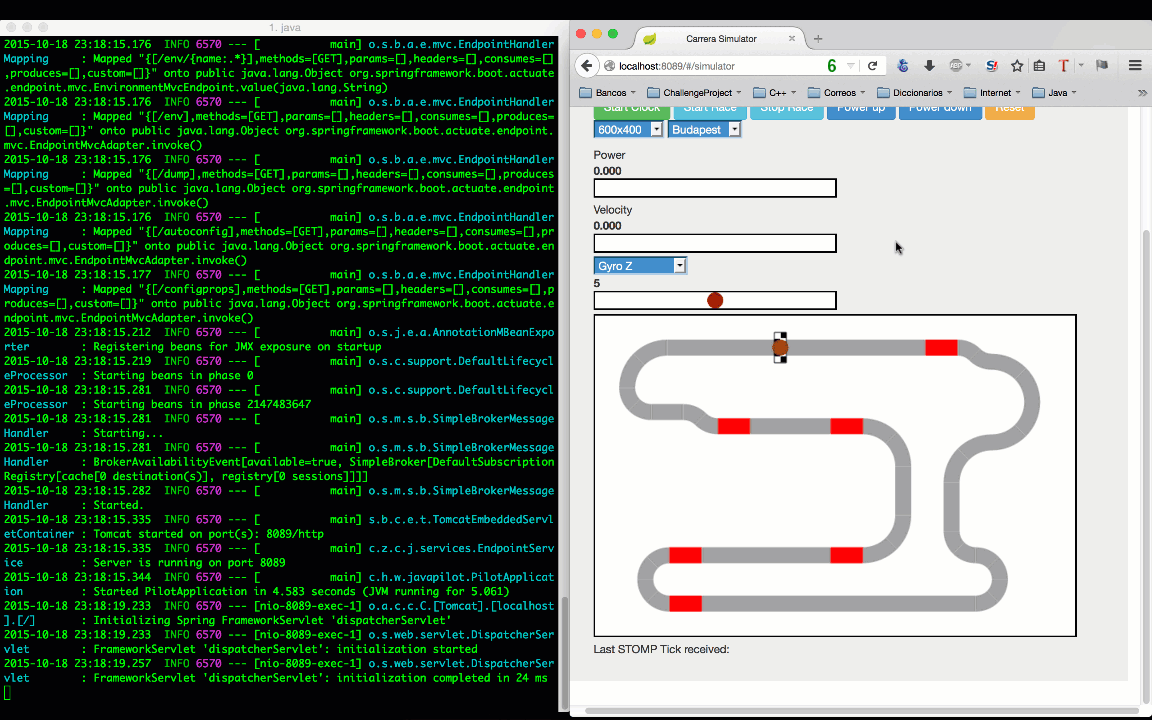Click the globe site identity icon
The image size is (1152, 720).
(609, 66)
